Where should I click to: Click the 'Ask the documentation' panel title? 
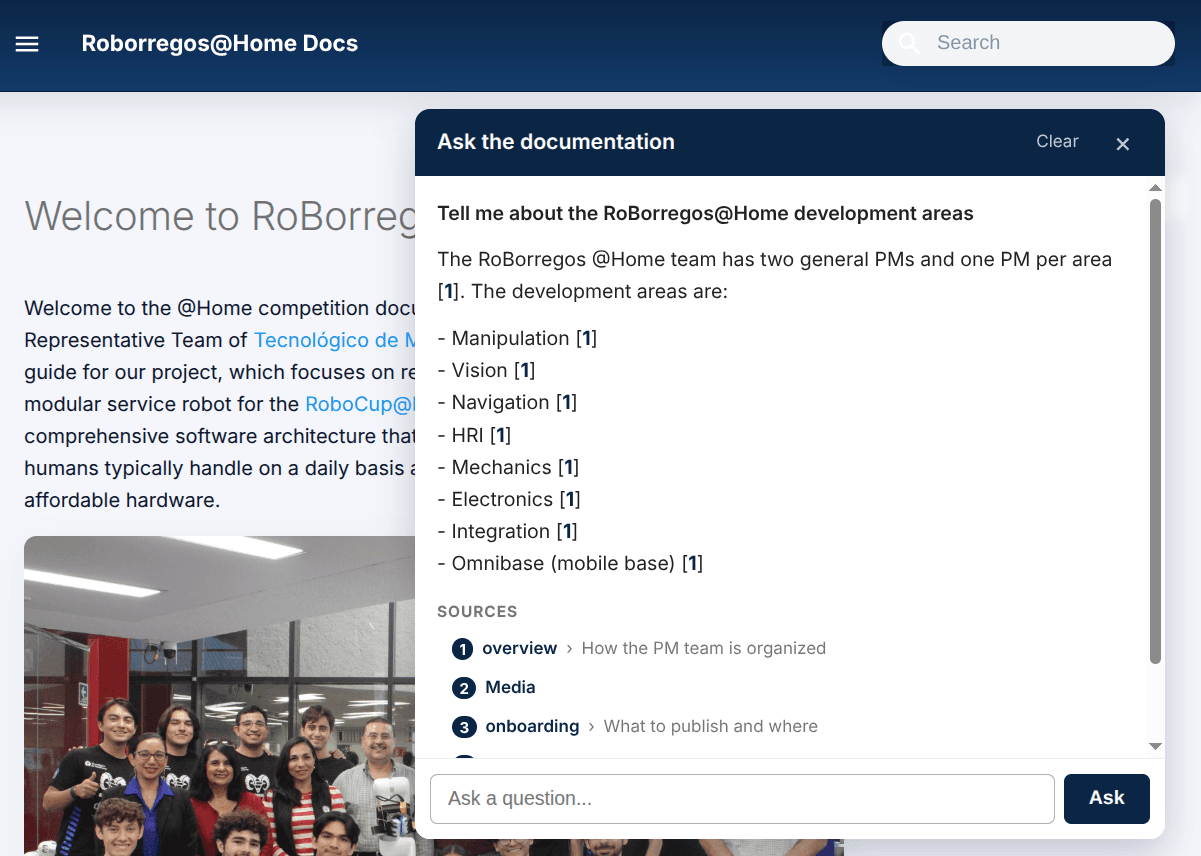556,142
